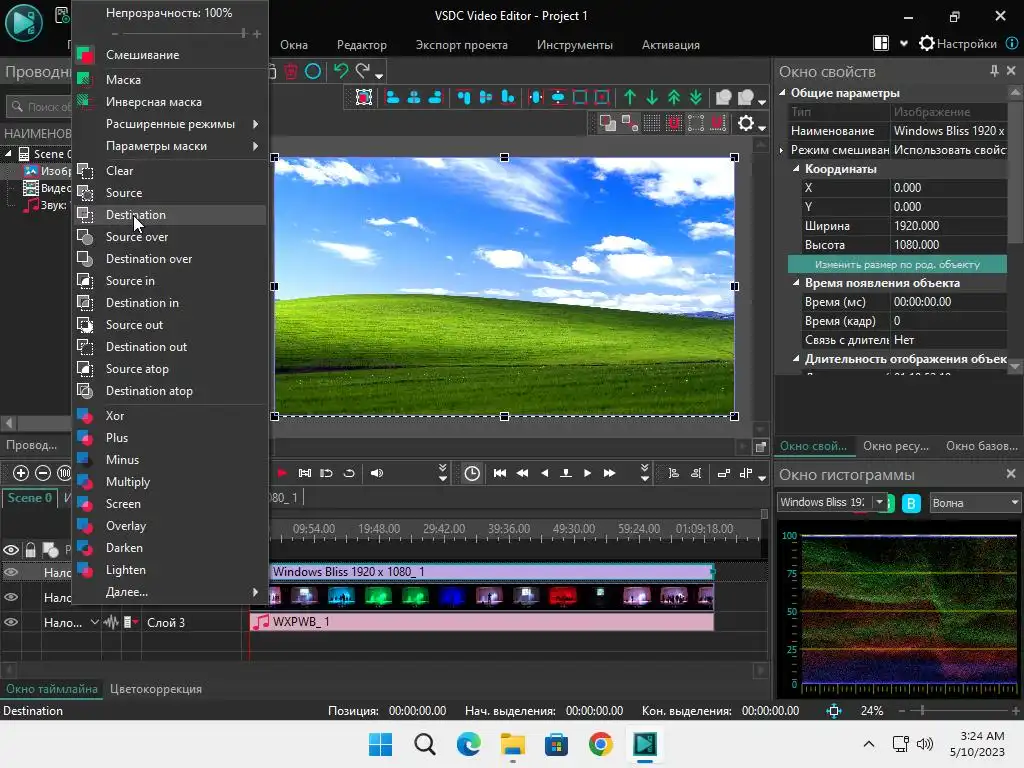Viewport: 1024px width, 768px height.
Task: Switch to Цветокоррекция tab
Action: click(x=155, y=689)
